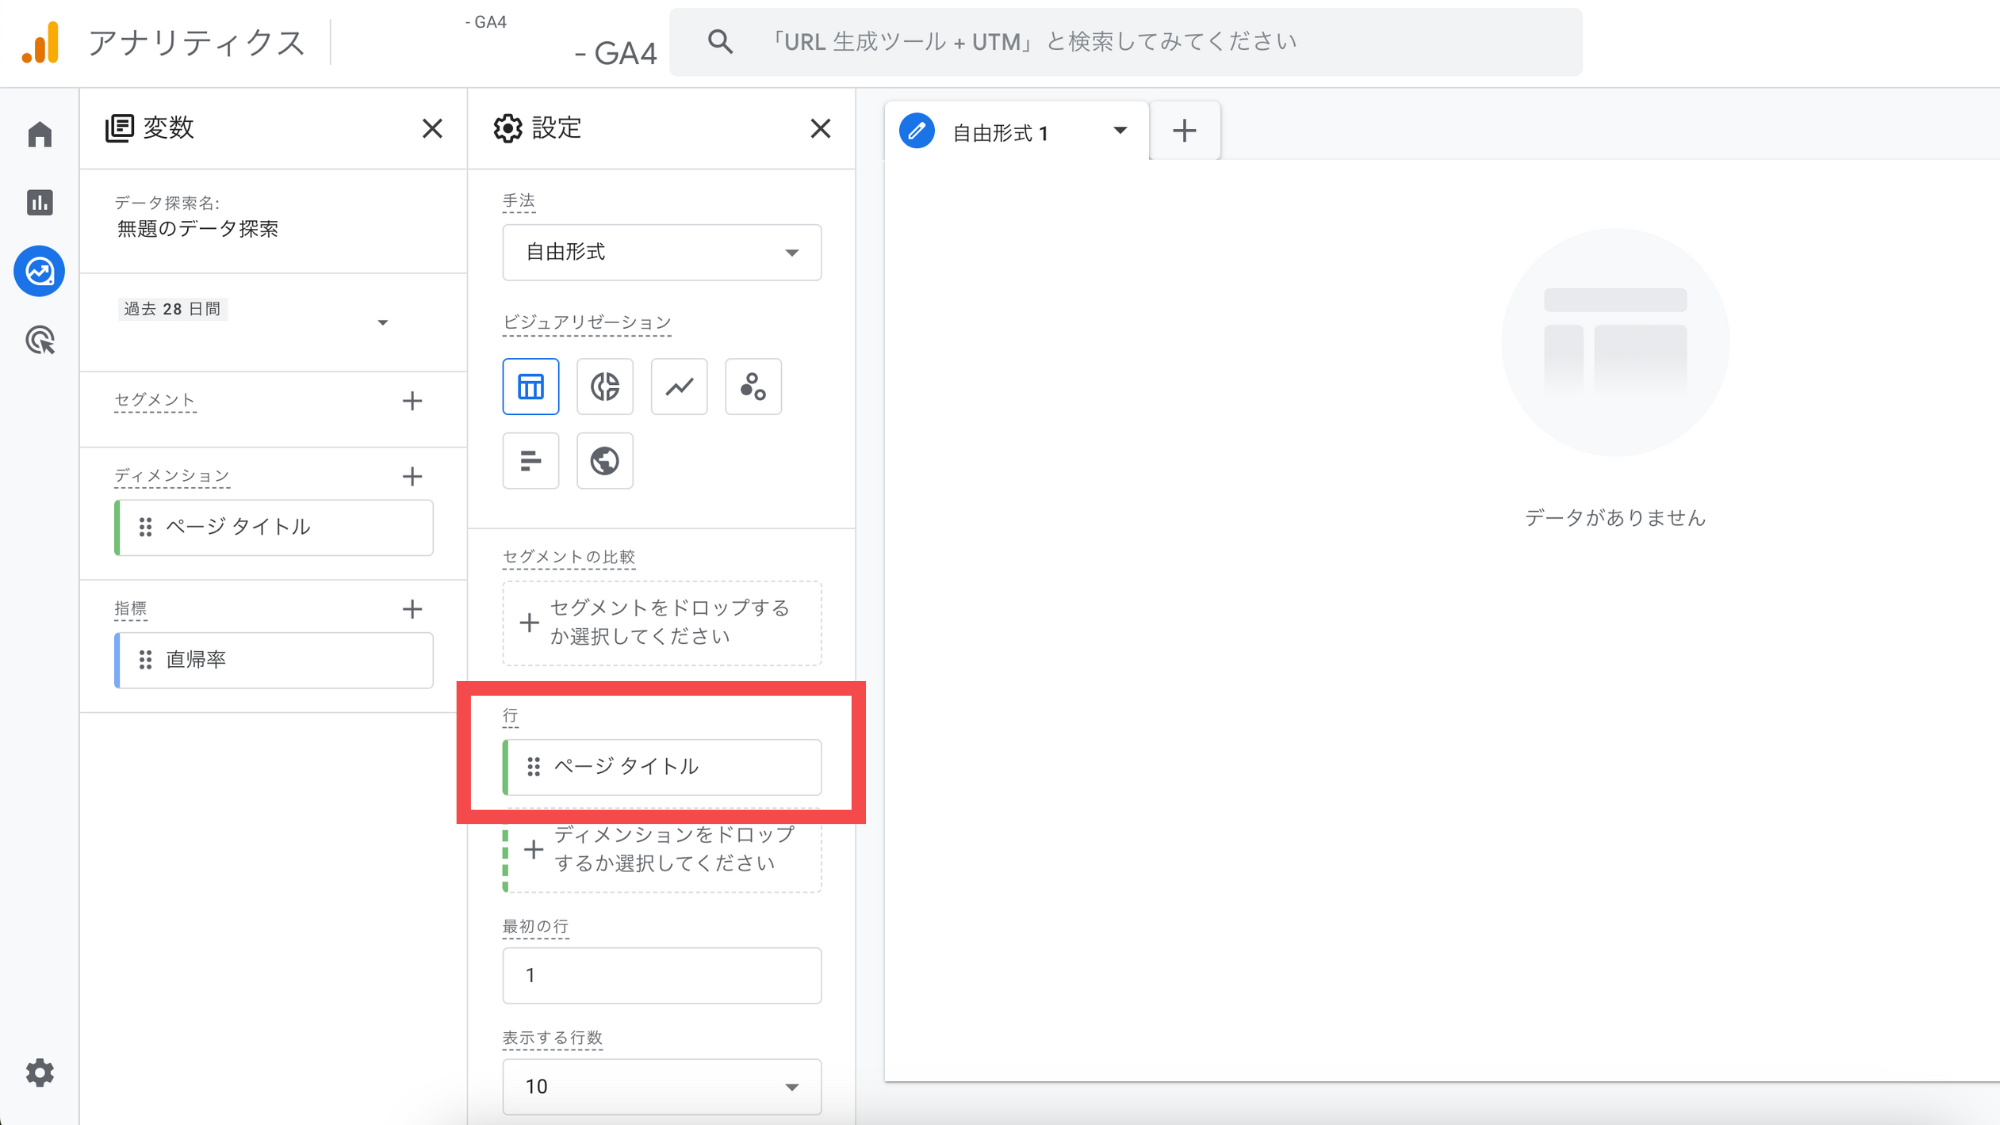Open the Explore icon in sidebar
2000x1125 pixels.
[40, 271]
